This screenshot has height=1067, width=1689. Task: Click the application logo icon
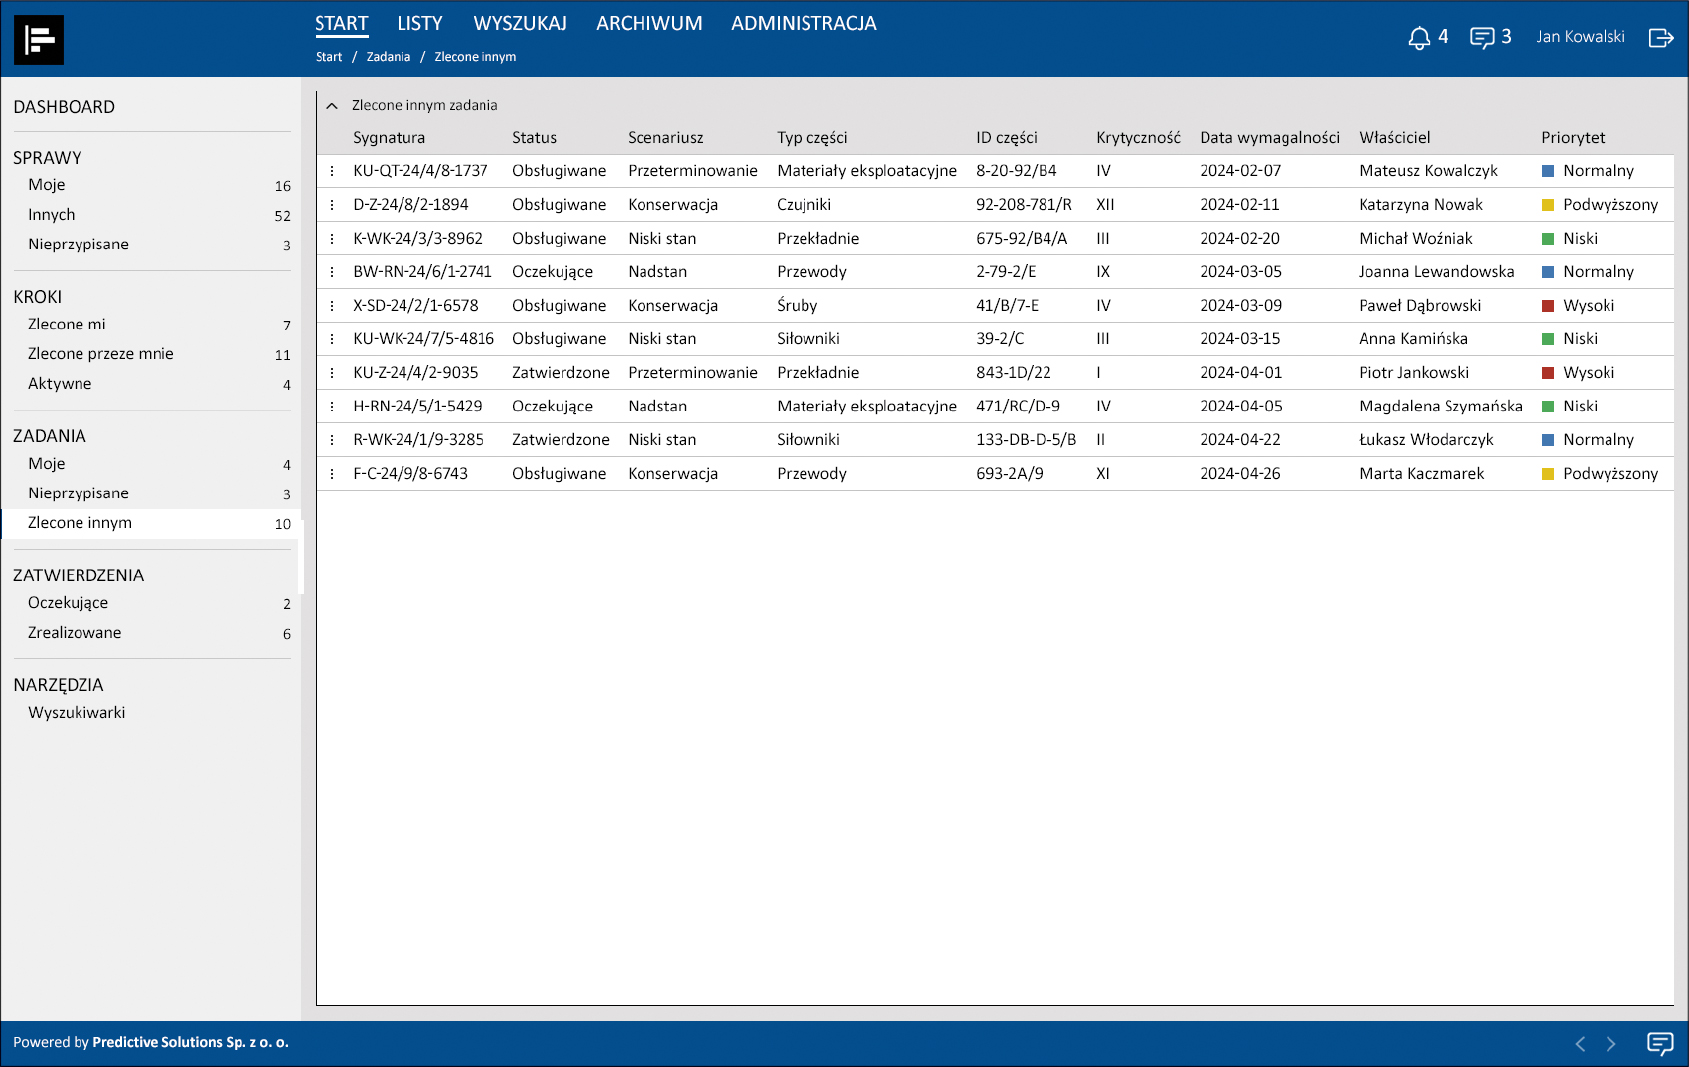(x=39, y=40)
